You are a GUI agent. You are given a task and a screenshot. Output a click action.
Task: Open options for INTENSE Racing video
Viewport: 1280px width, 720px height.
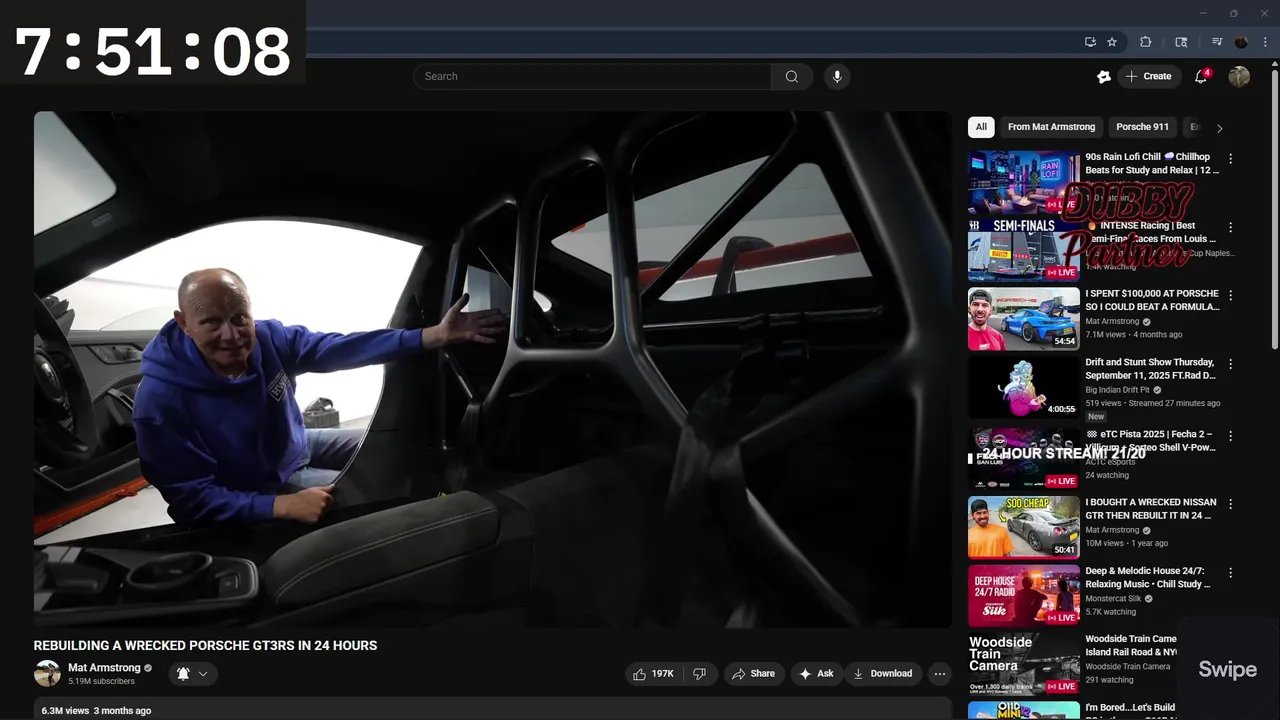(x=1230, y=228)
